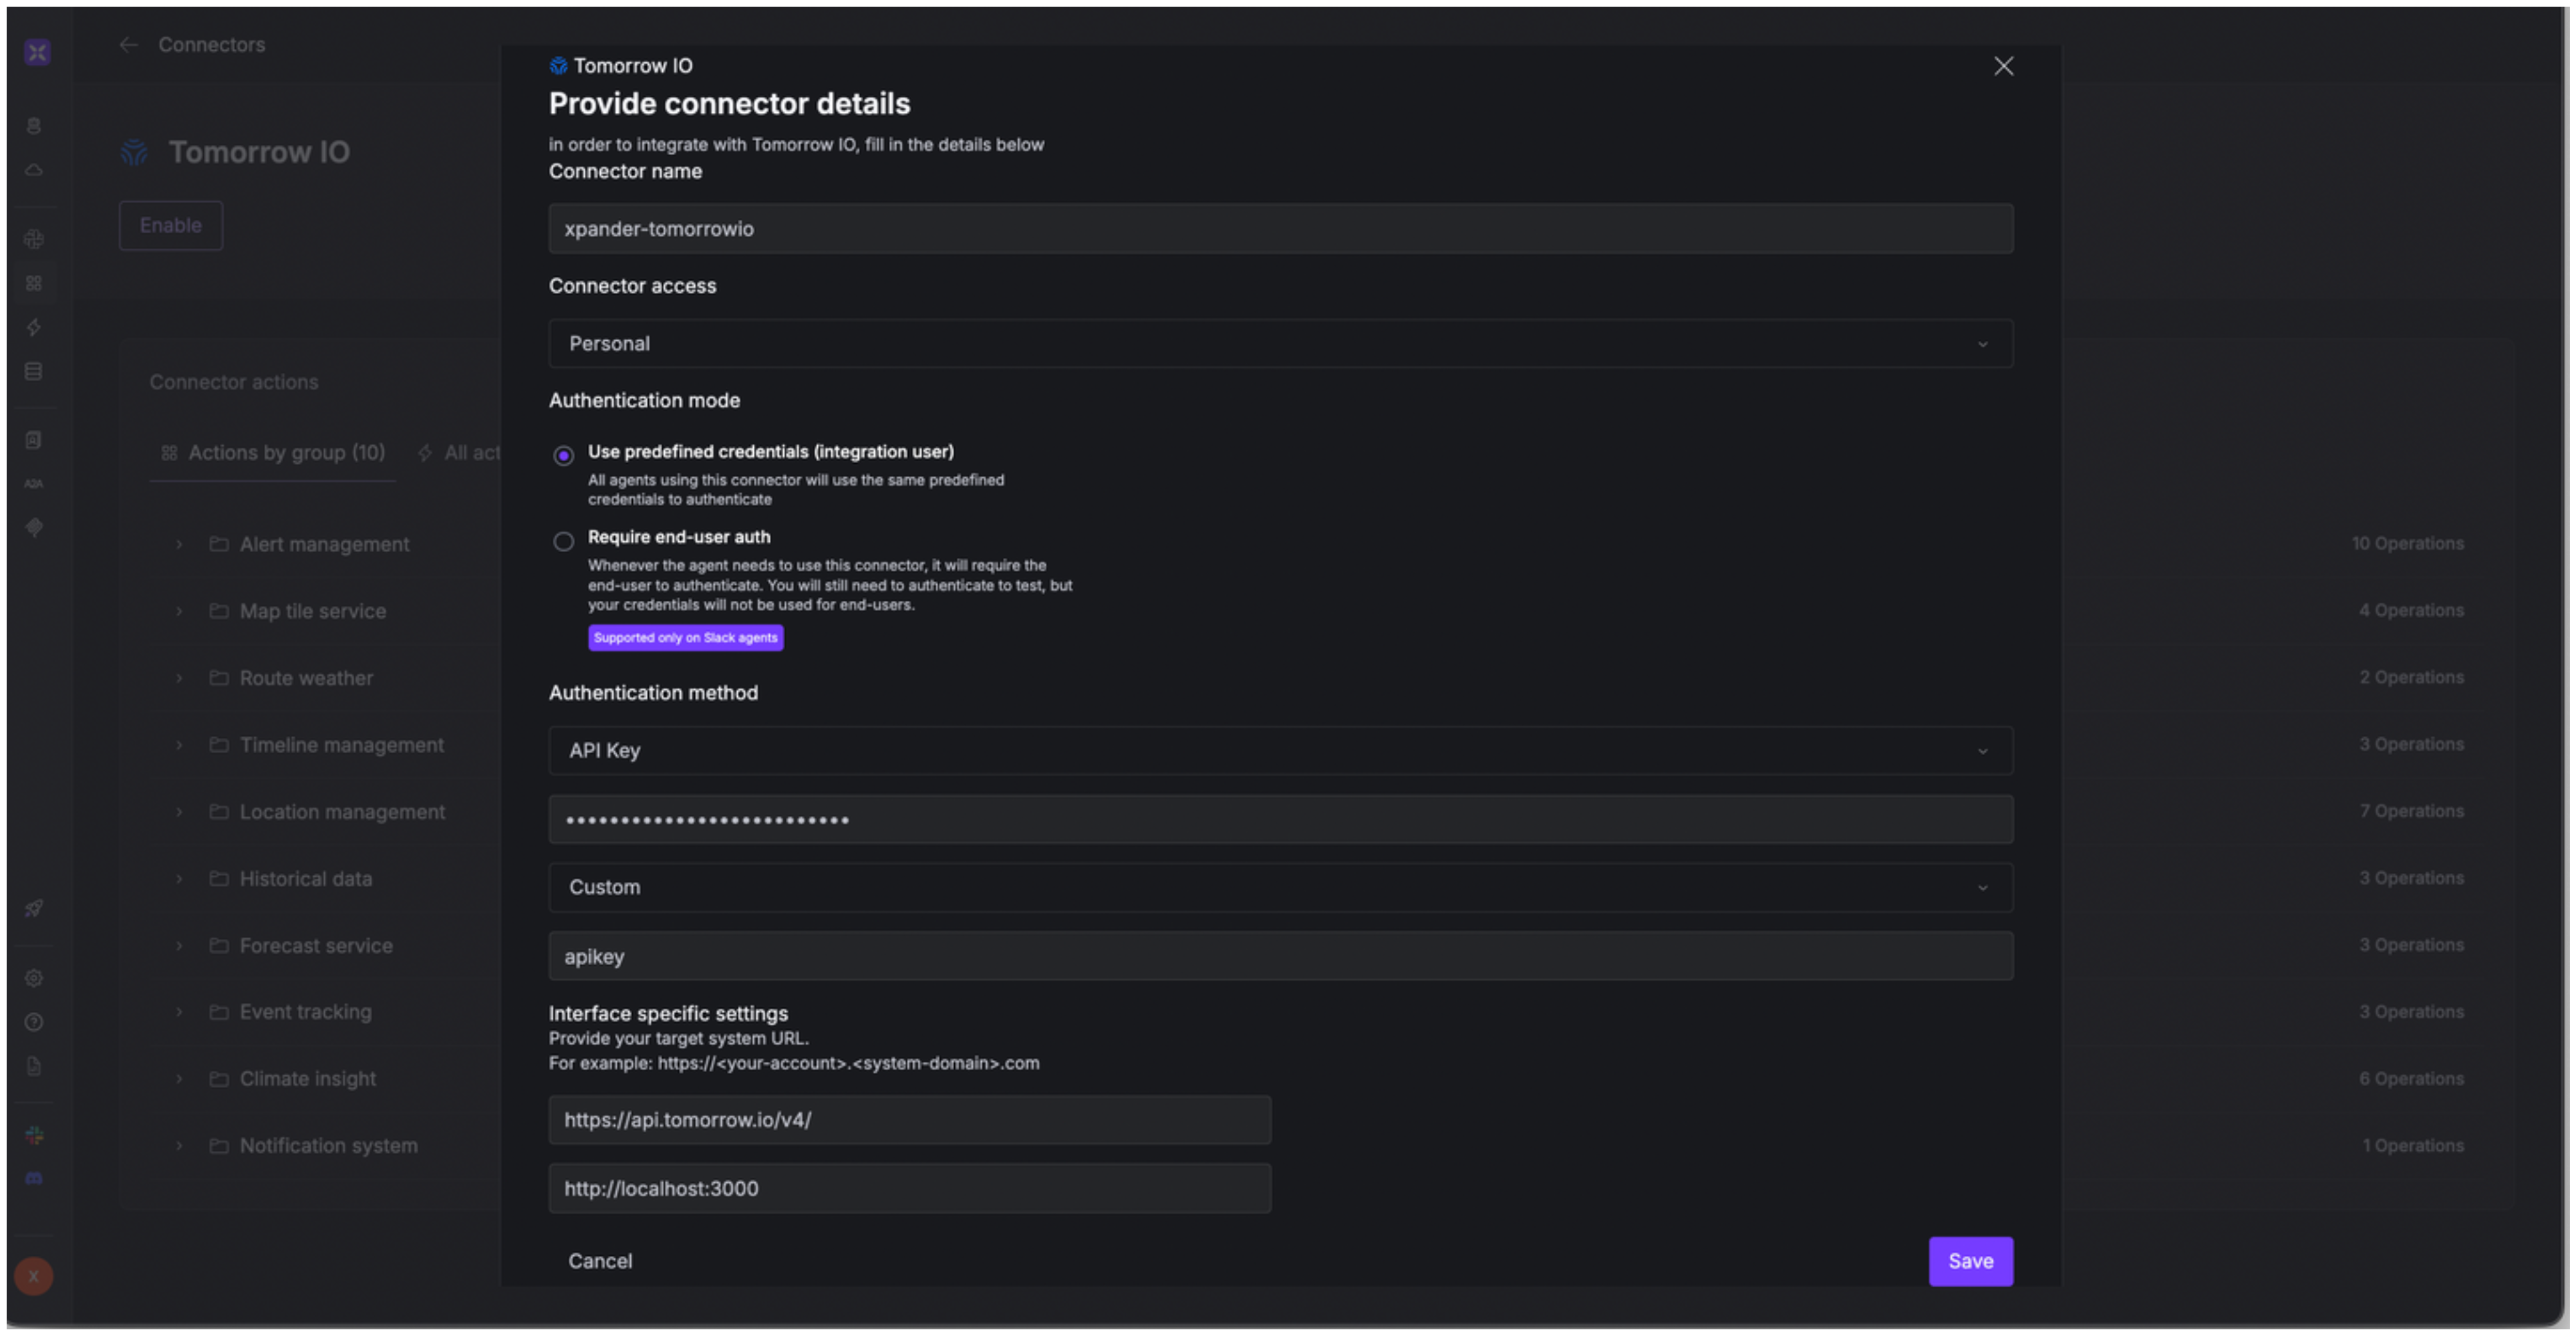Open settings gear in left sidebar
Image resolution: width=2576 pixels, height=1336 pixels.
(x=34, y=978)
